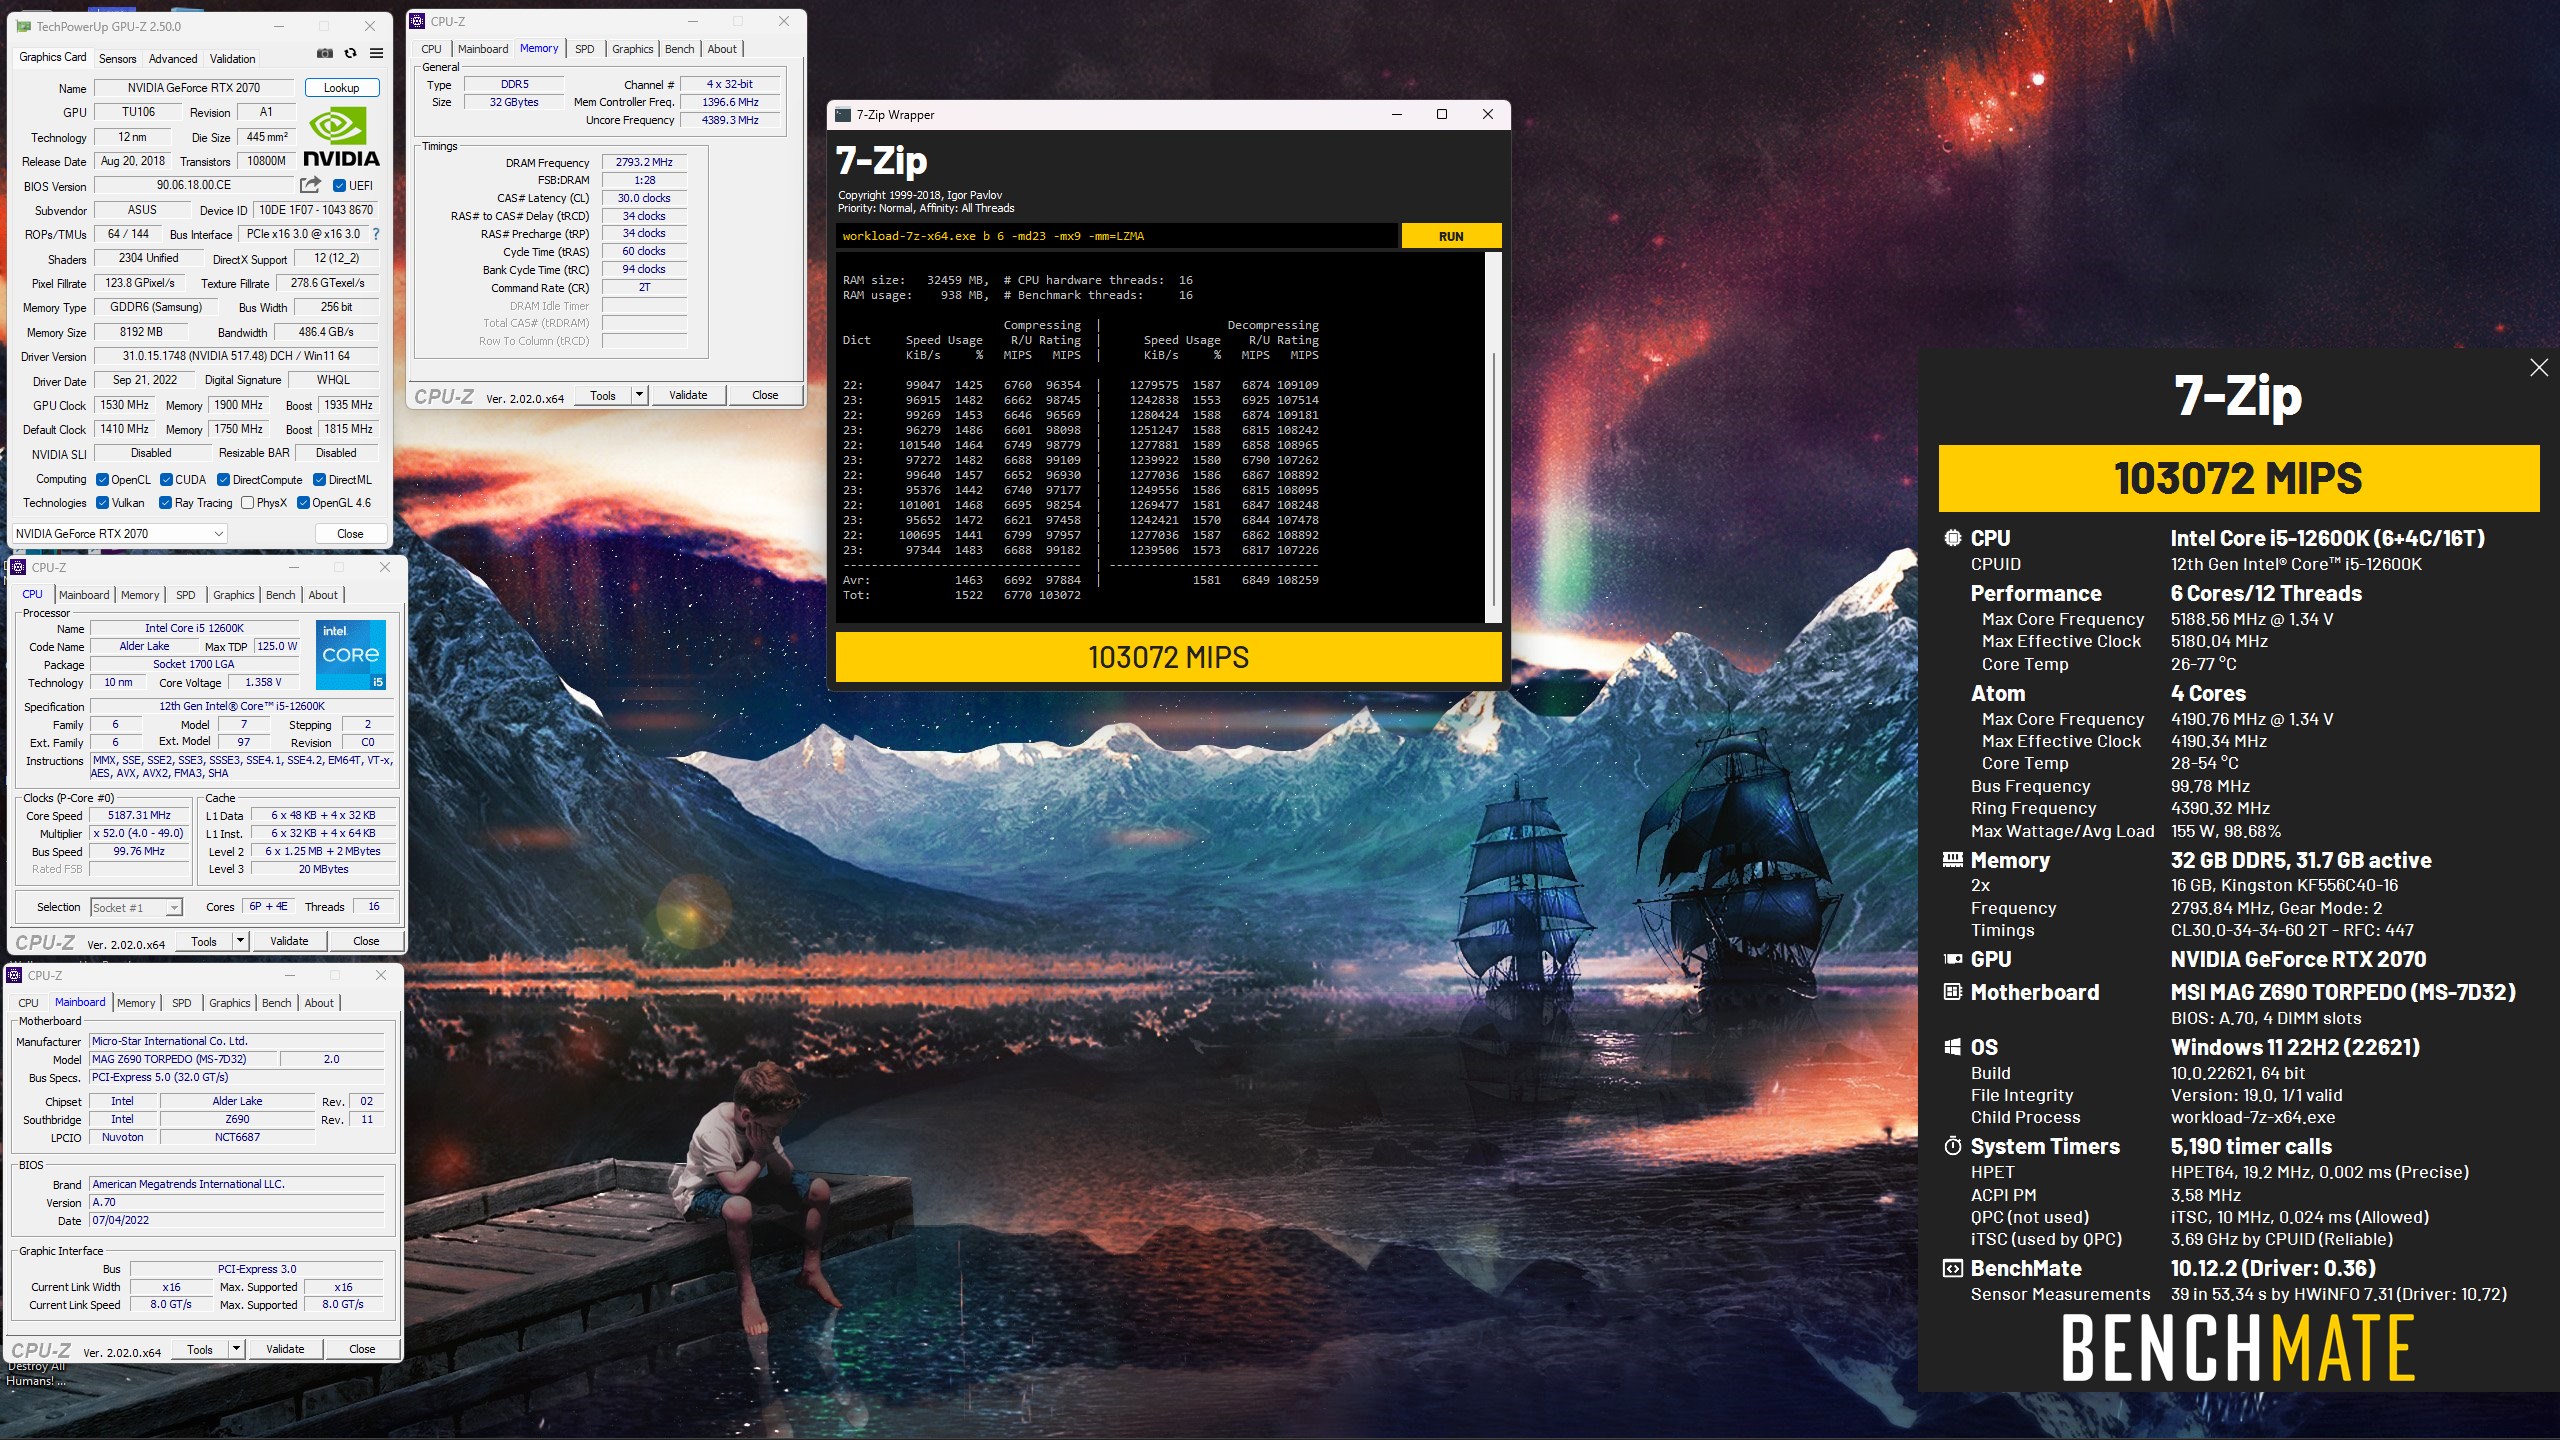2560x1440 pixels.
Task: Click Validate in CPU-Z Mainboard window
Action: 285,1349
